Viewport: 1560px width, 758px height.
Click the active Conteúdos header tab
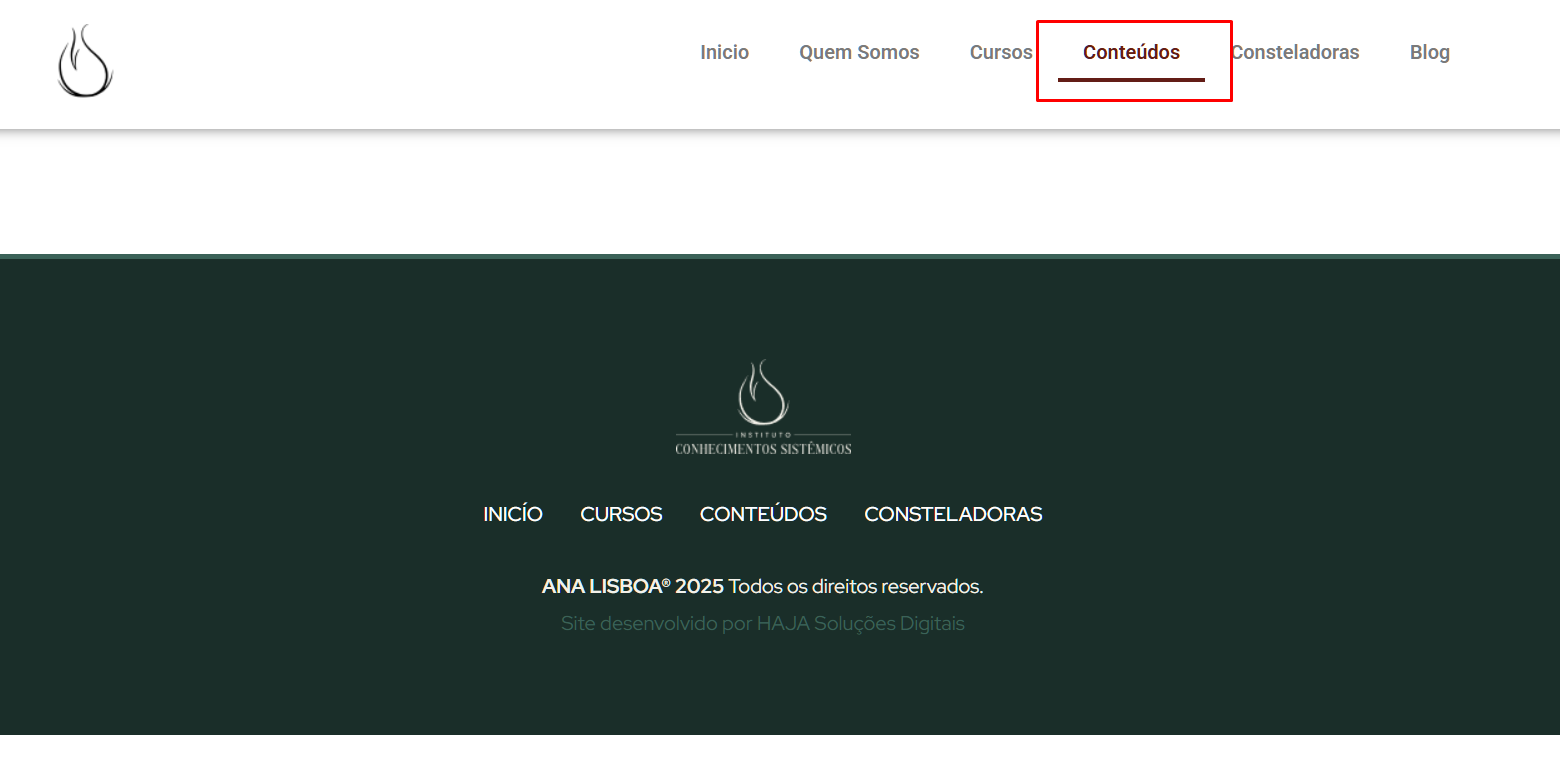click(1131, 52)
